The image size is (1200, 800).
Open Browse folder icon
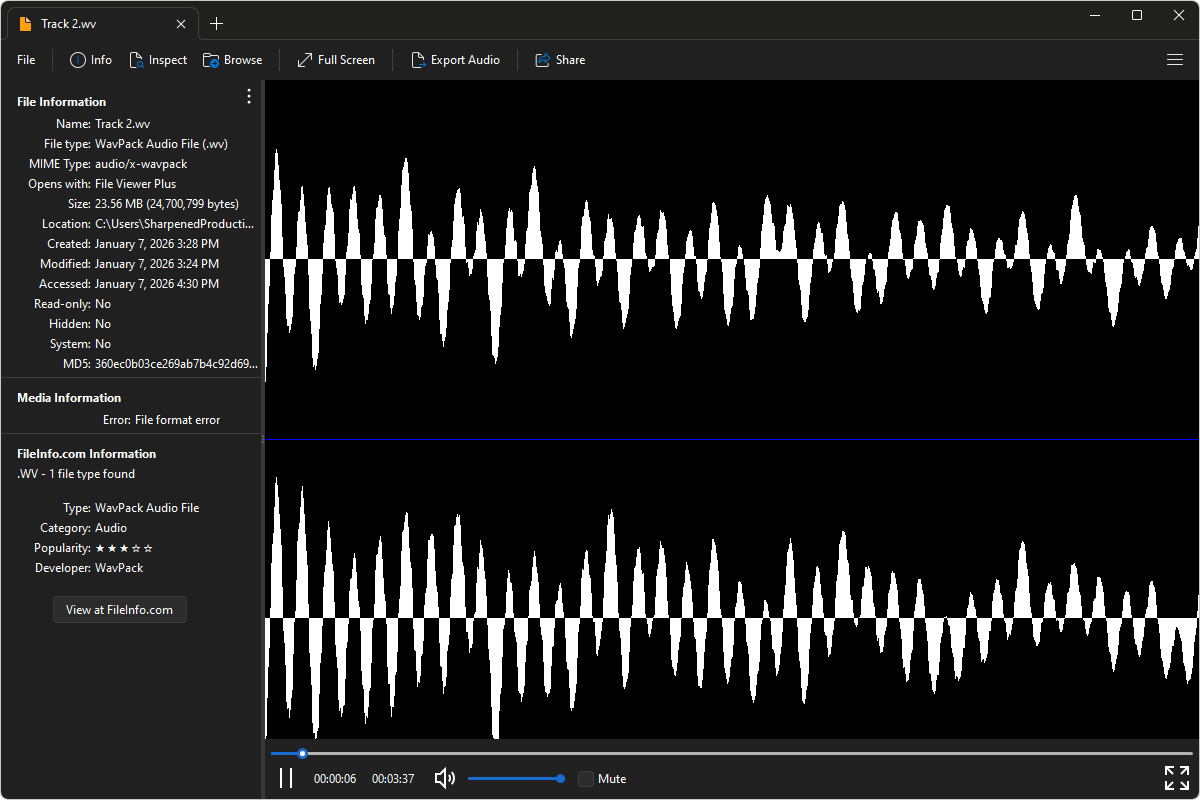(211, 60)
